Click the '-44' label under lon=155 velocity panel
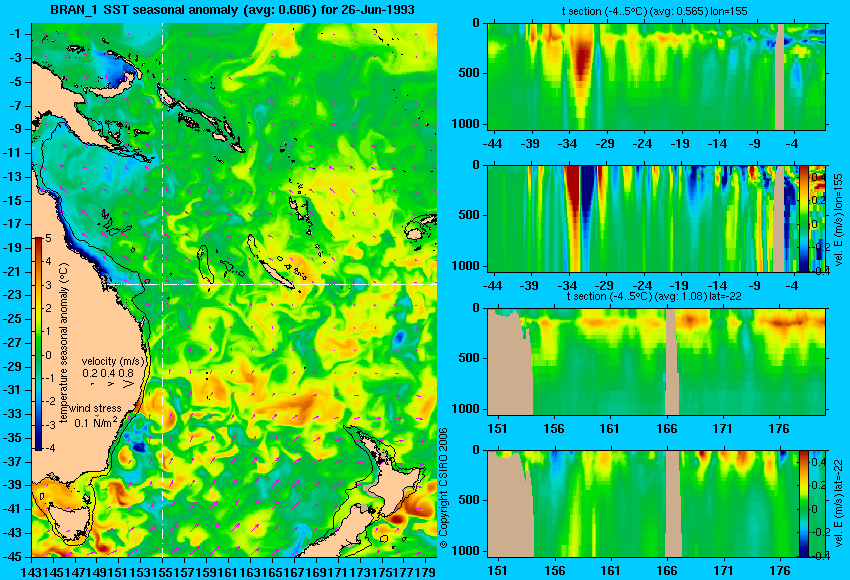The height and width of the screenshot is (580, 850). pyautogui.click(x=492, y=286)
